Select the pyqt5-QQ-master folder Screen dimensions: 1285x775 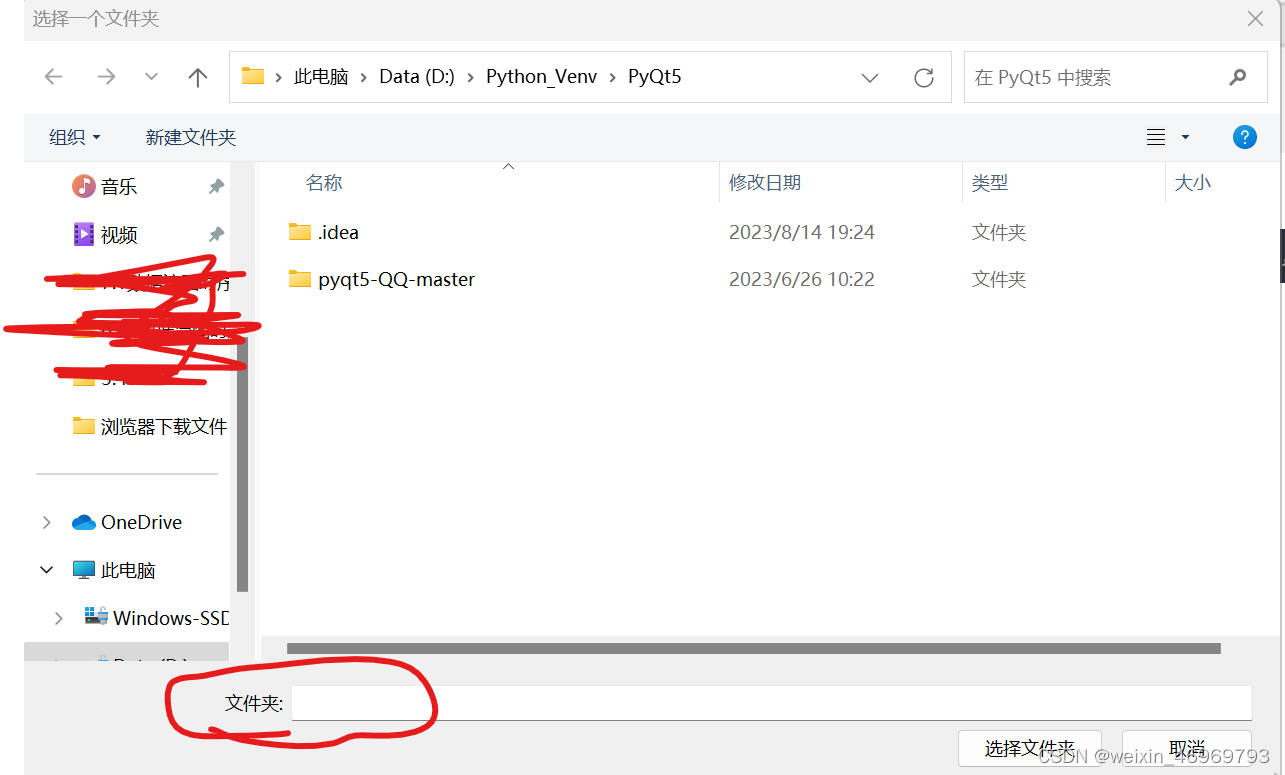pyautogui.click(x=396, y=279)
